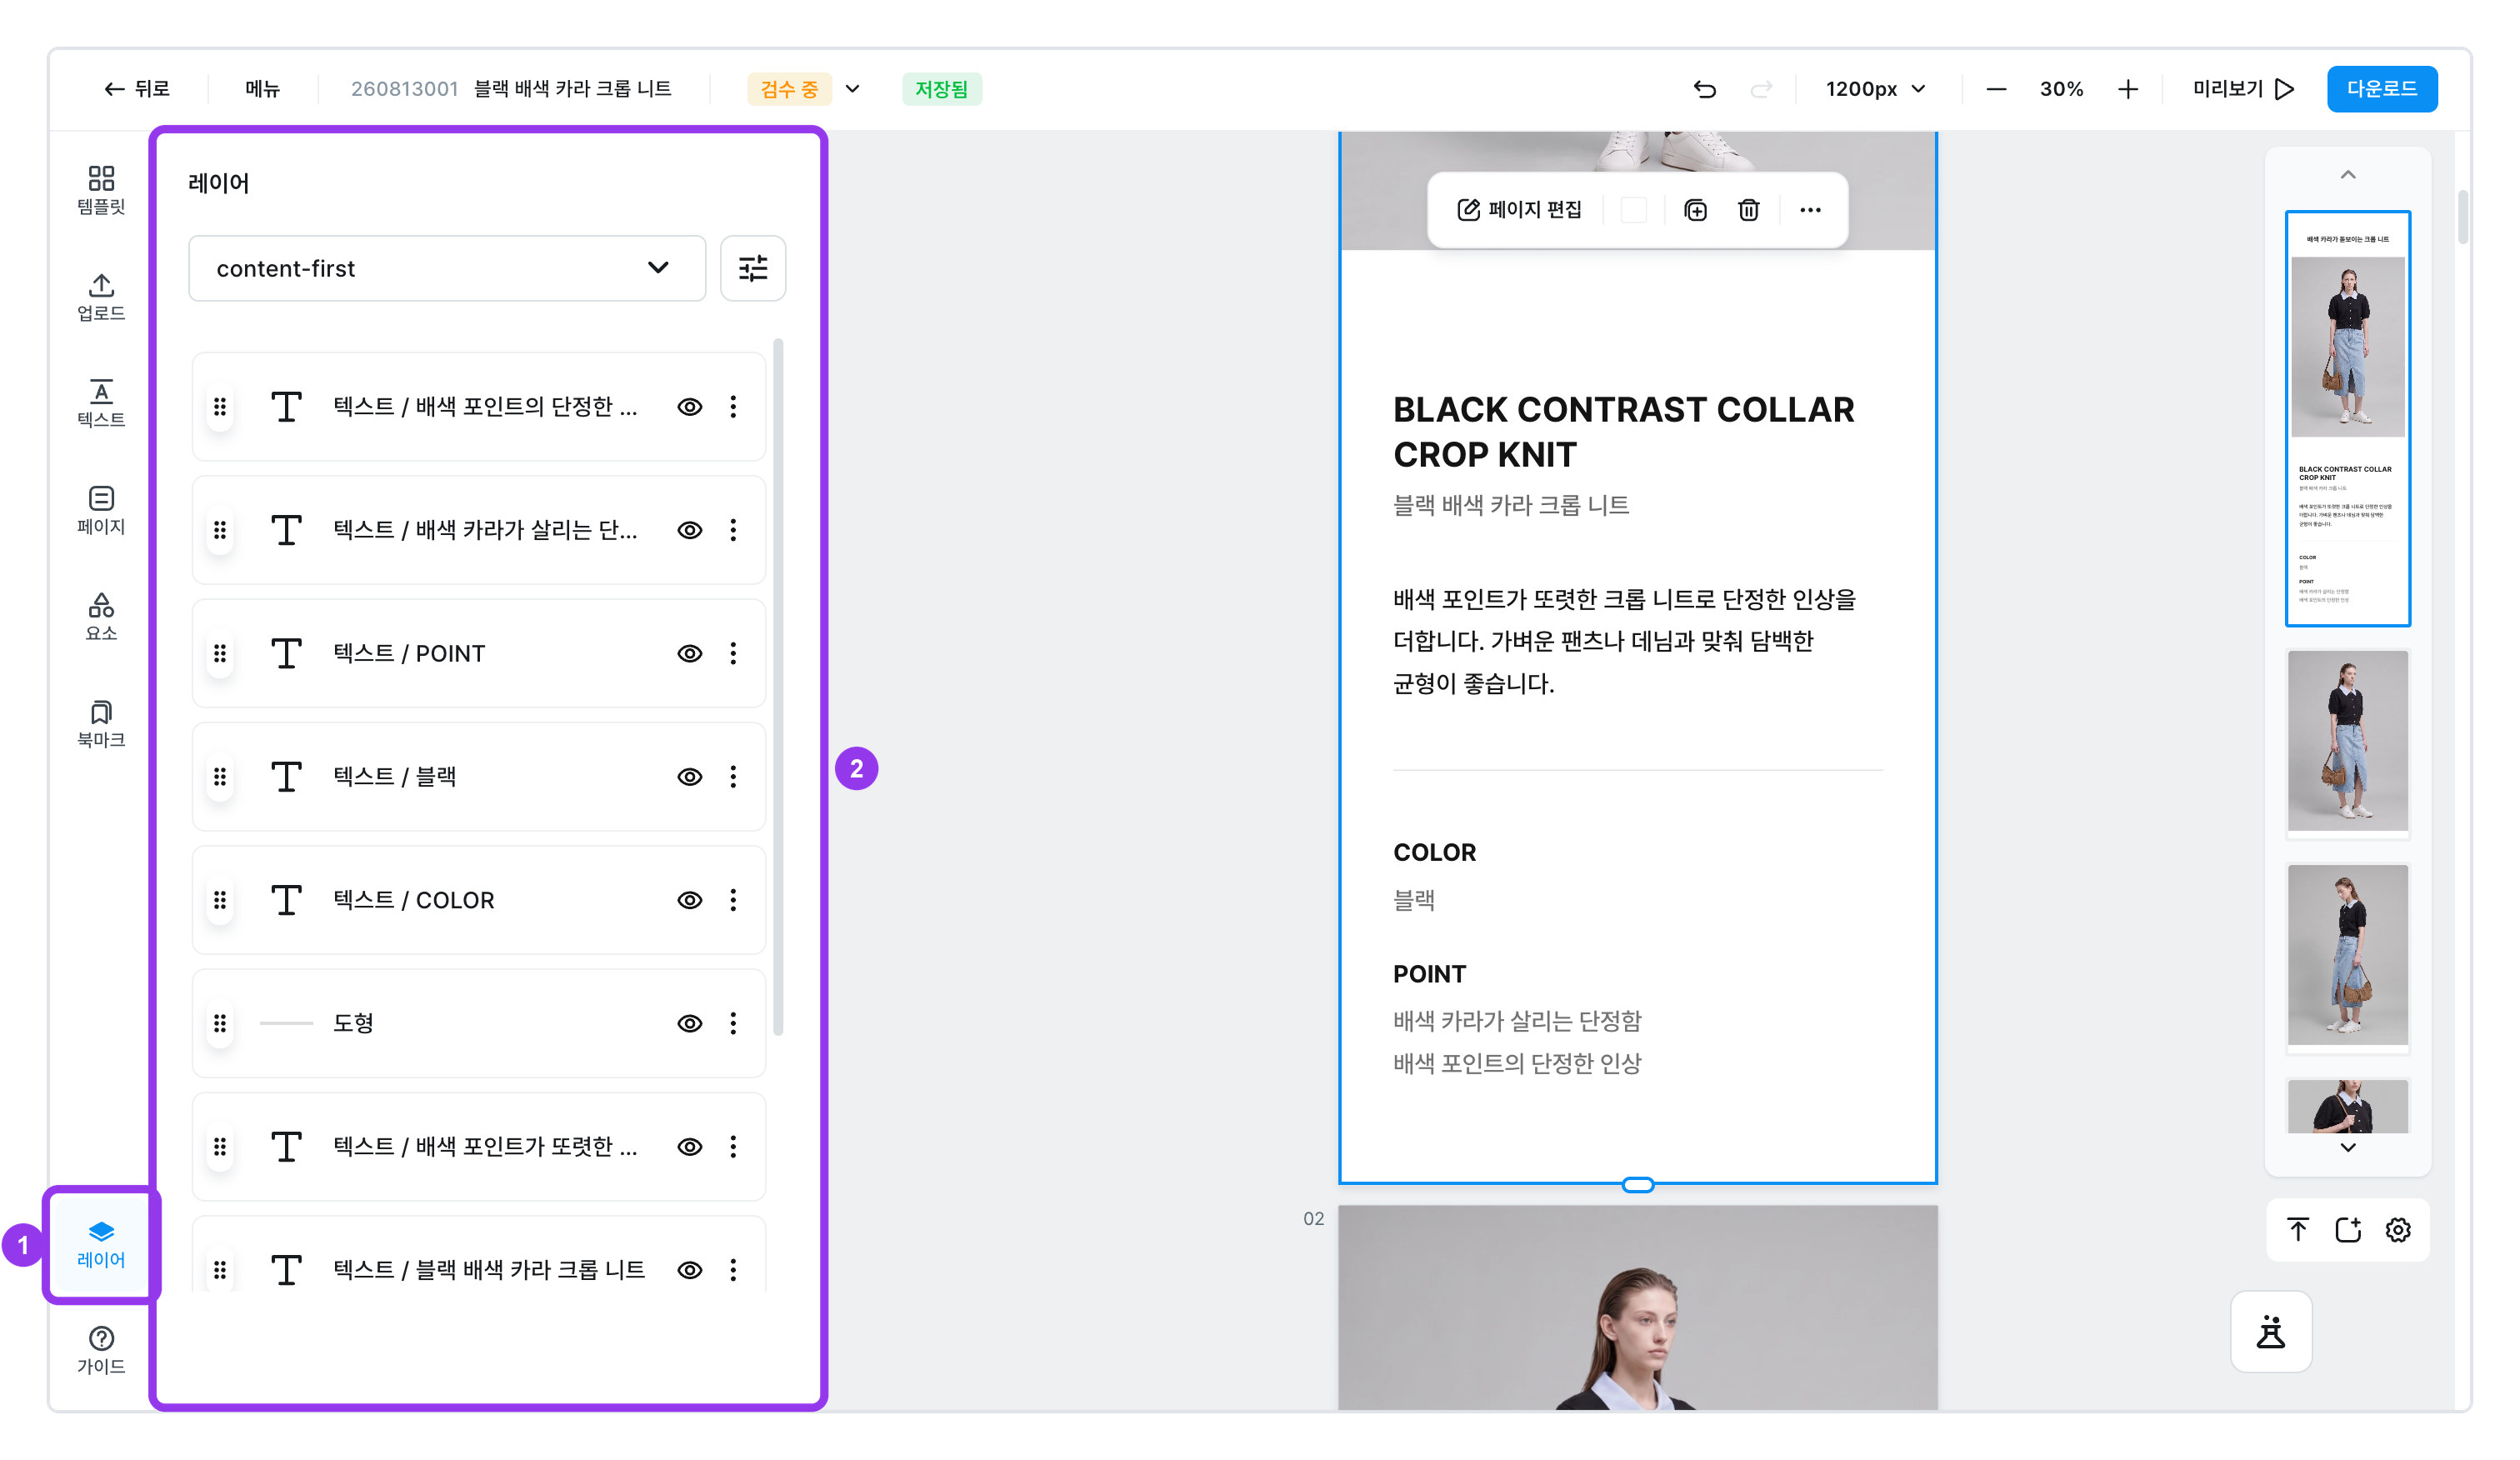Hide the 배색 카라가 살리는 text layer
The image size is (2520, 1460).
pyautogui.click(x=690, y=530)
